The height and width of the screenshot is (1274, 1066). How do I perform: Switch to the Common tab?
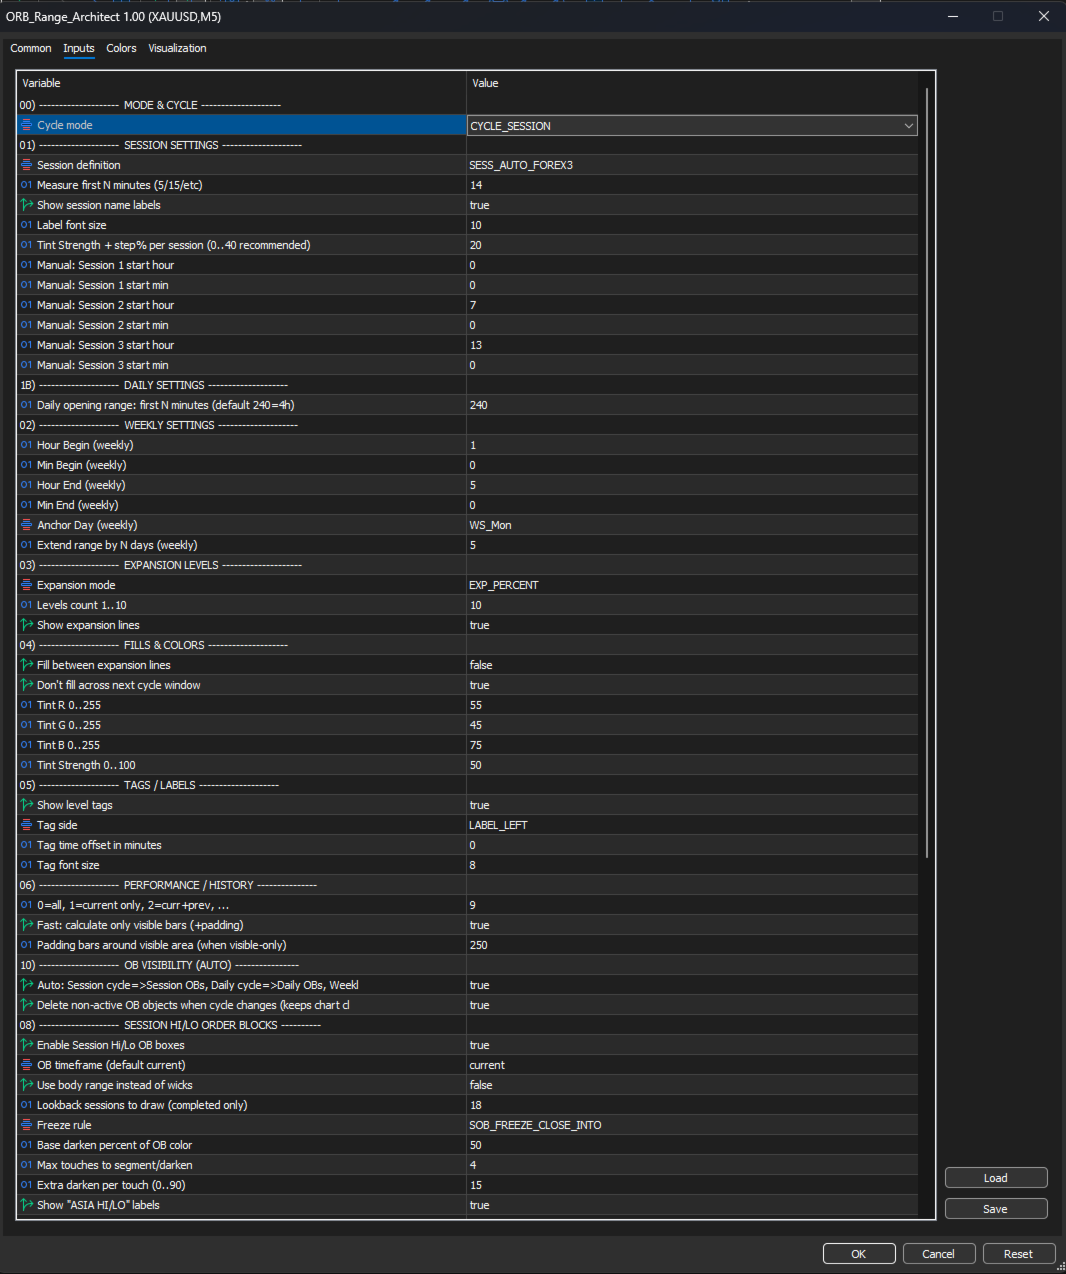tap(31, 48)
